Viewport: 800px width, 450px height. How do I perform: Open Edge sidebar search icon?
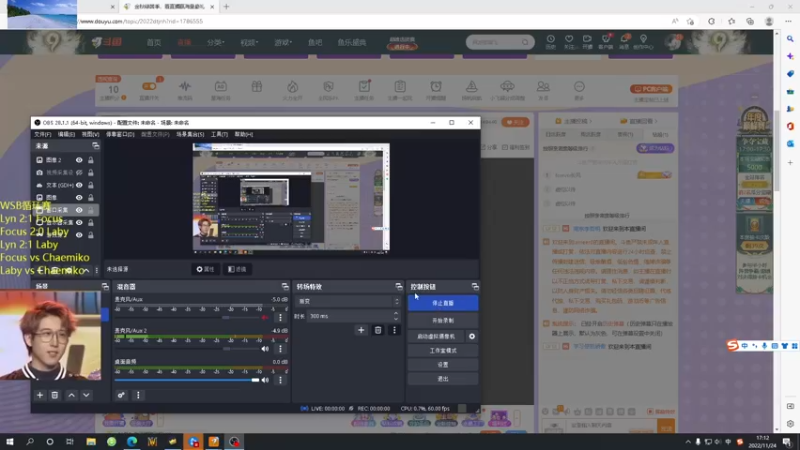(x=790, y=39)
